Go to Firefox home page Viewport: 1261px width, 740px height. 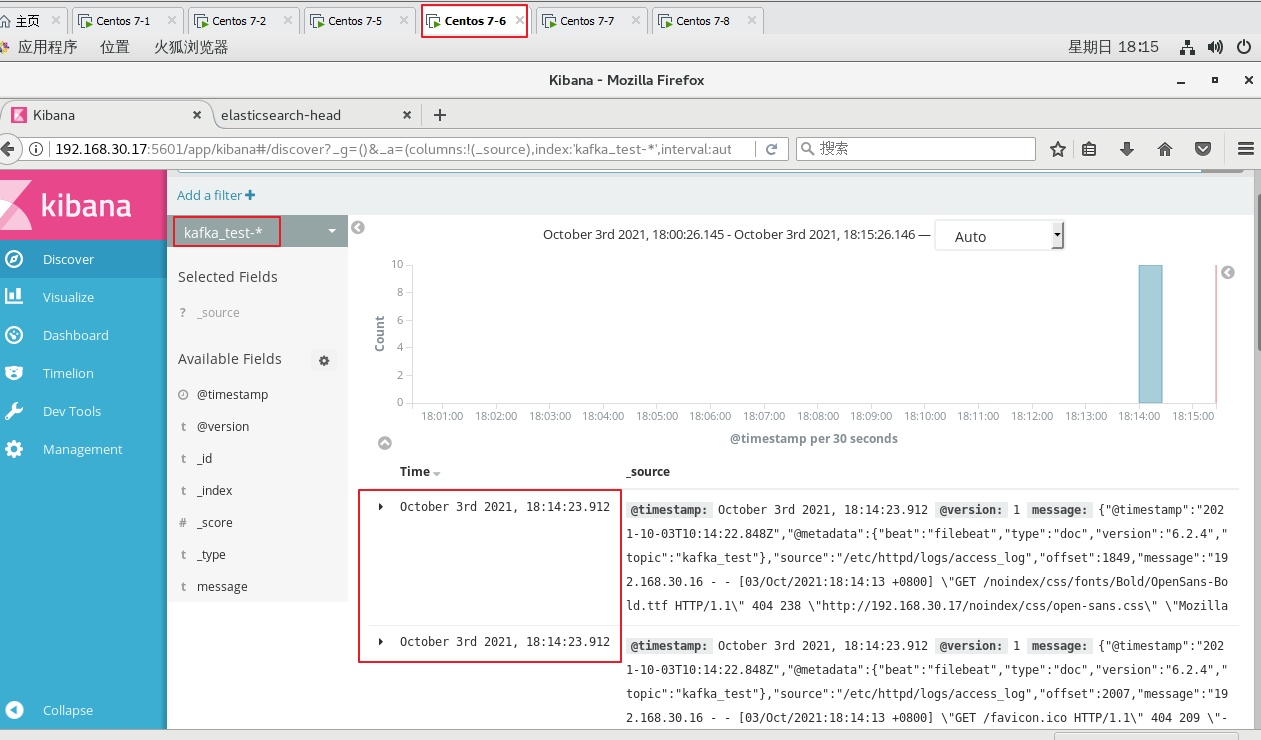coord(1165,149)
